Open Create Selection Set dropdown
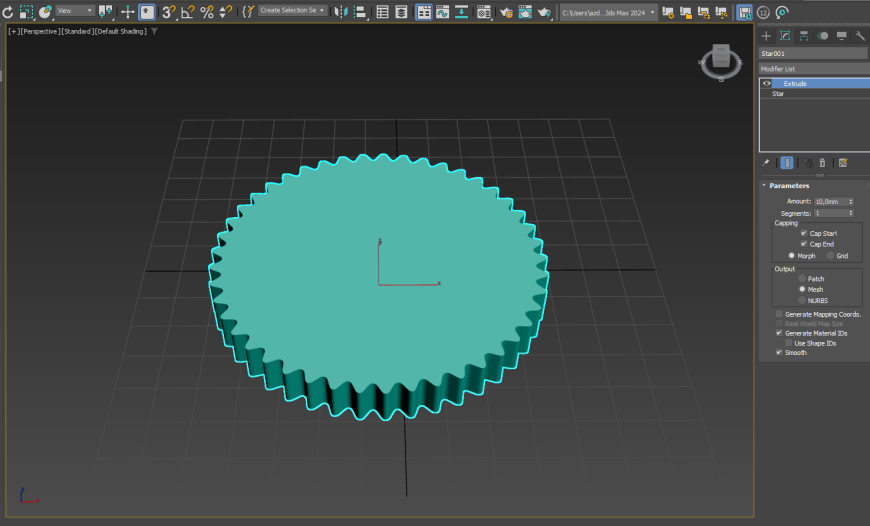 point(292,11)
